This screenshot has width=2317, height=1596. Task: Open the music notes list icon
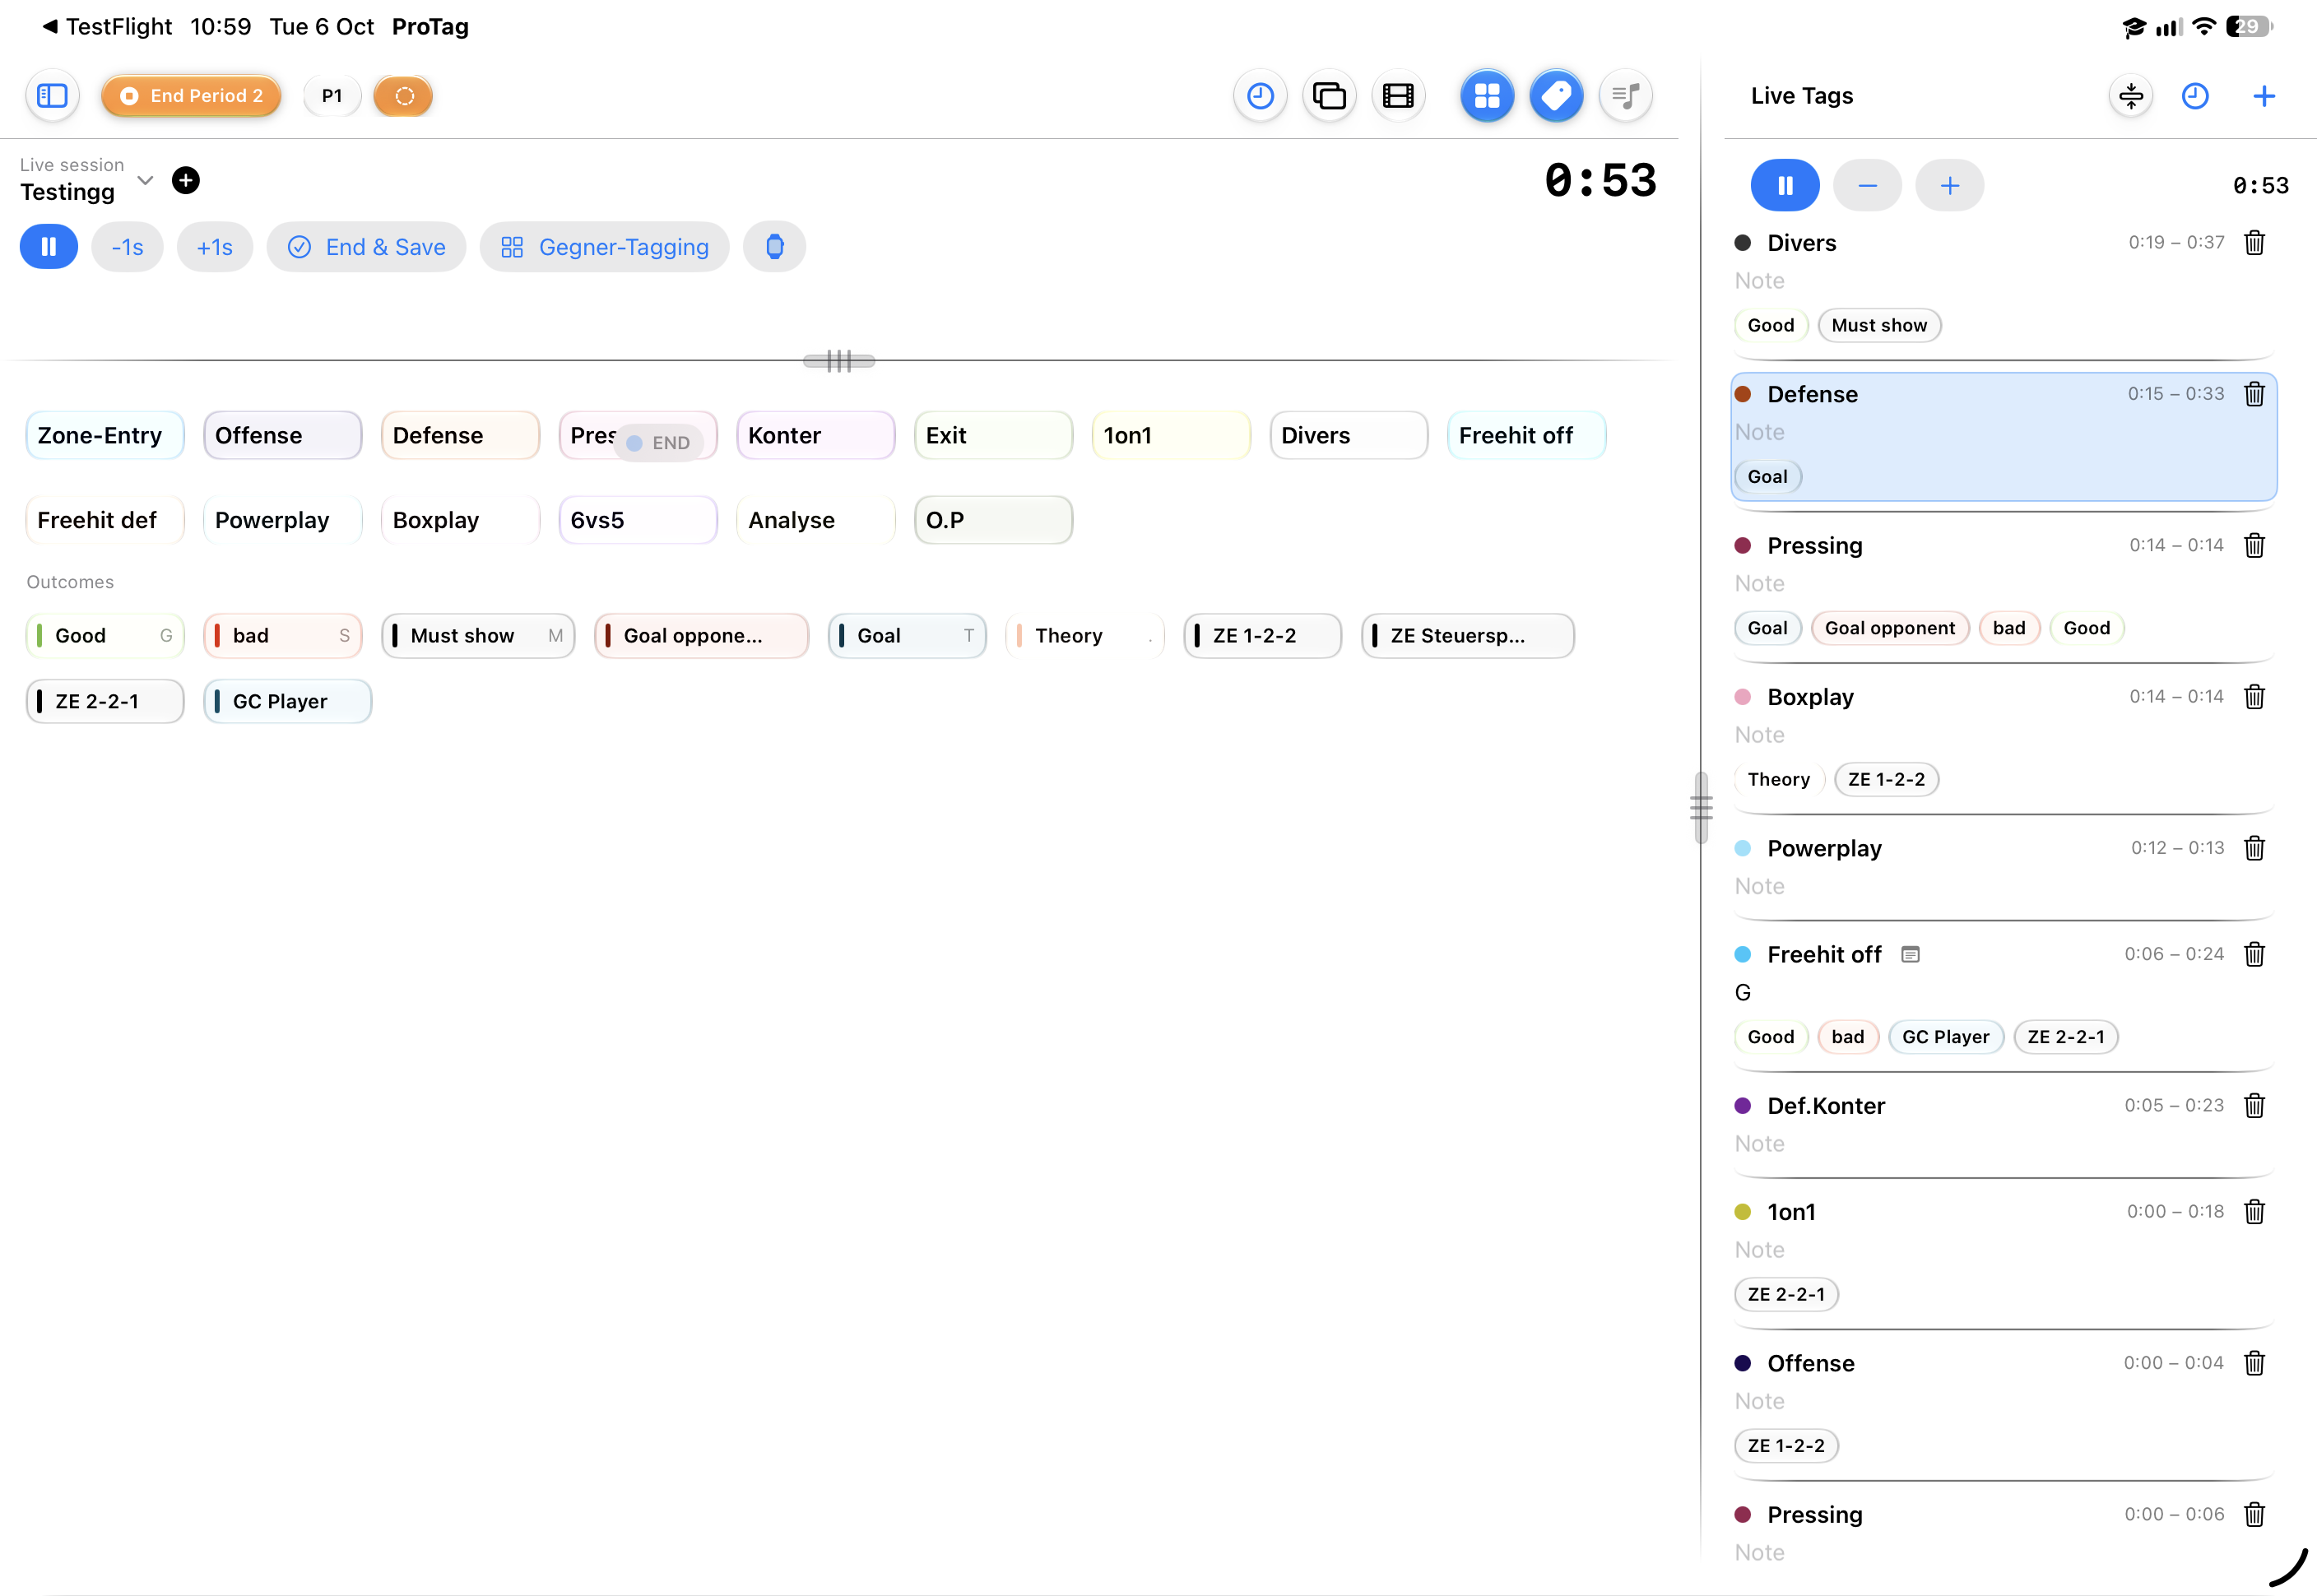pos(1626,96)
